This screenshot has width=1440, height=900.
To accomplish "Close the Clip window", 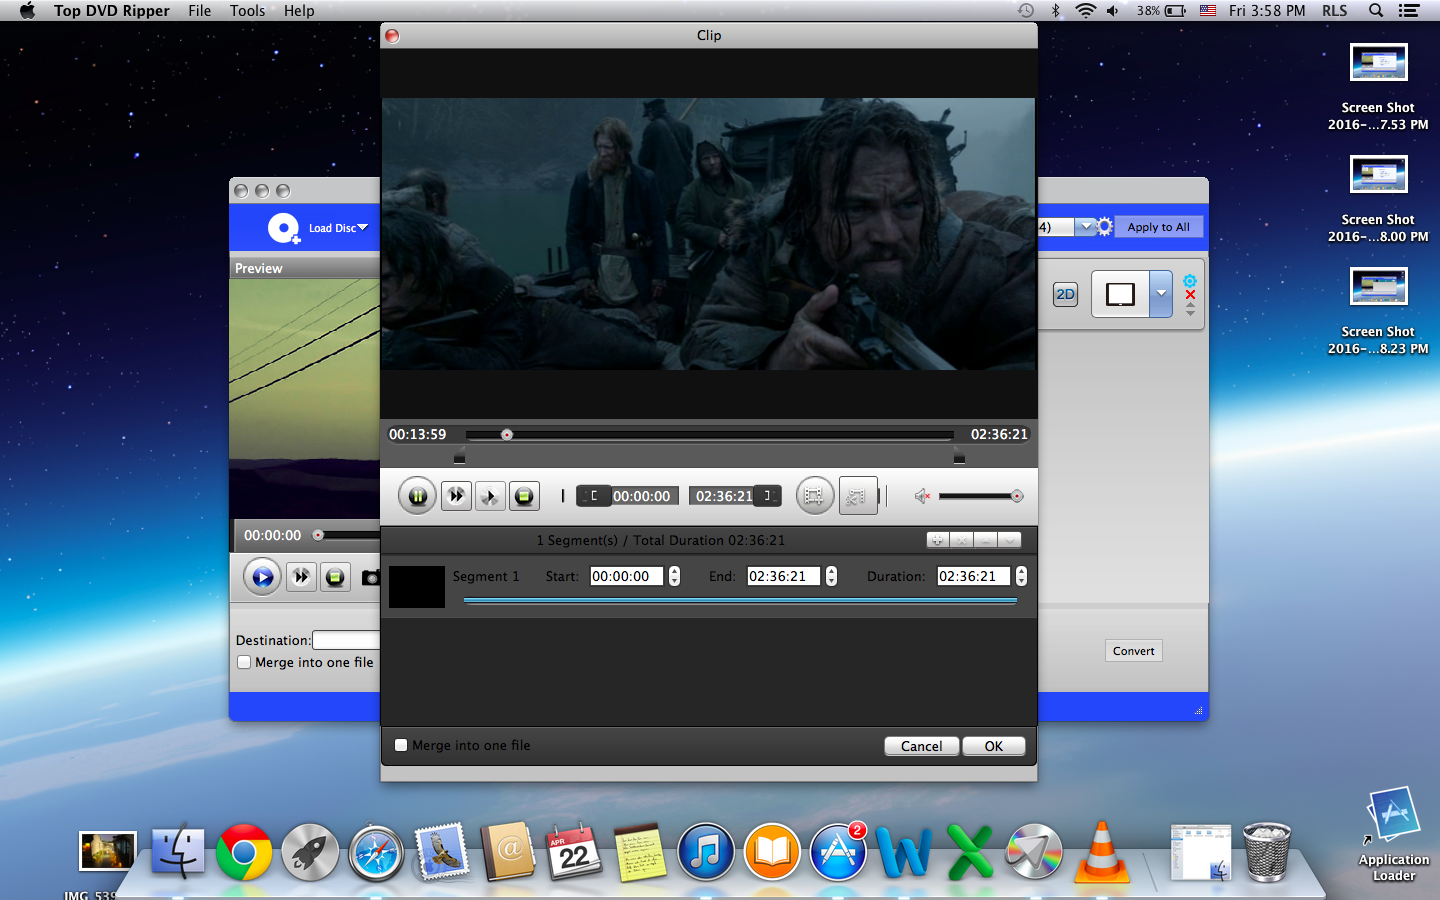I will point(392,36).
